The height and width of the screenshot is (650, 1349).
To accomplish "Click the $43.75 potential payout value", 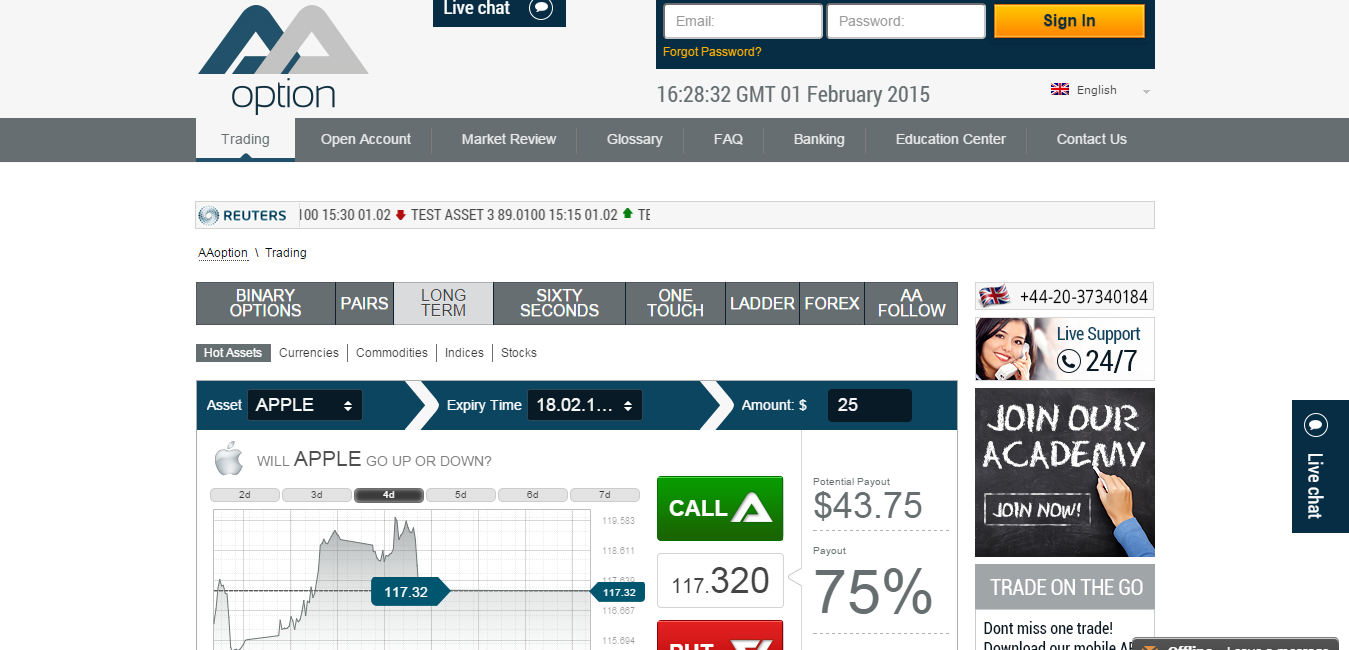I will 868,506.
